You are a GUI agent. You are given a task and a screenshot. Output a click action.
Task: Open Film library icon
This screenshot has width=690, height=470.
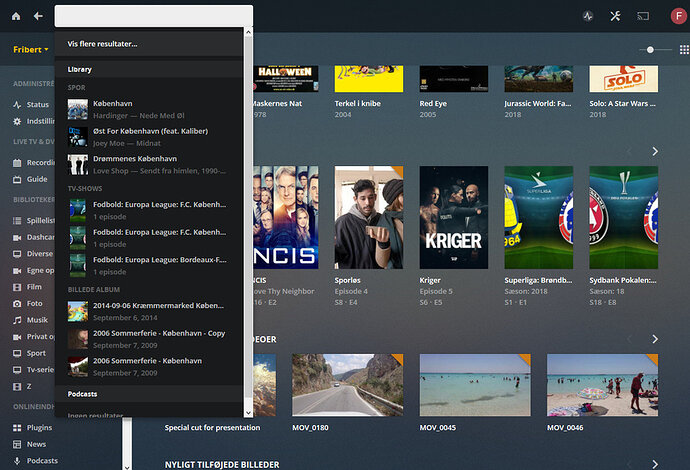pyautogui.click(x=17, y=287)
